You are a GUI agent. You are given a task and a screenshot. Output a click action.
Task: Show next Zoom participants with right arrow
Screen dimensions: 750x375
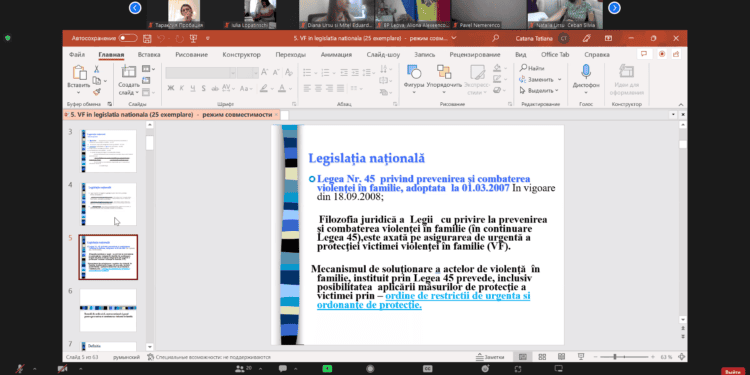point(614,8)
